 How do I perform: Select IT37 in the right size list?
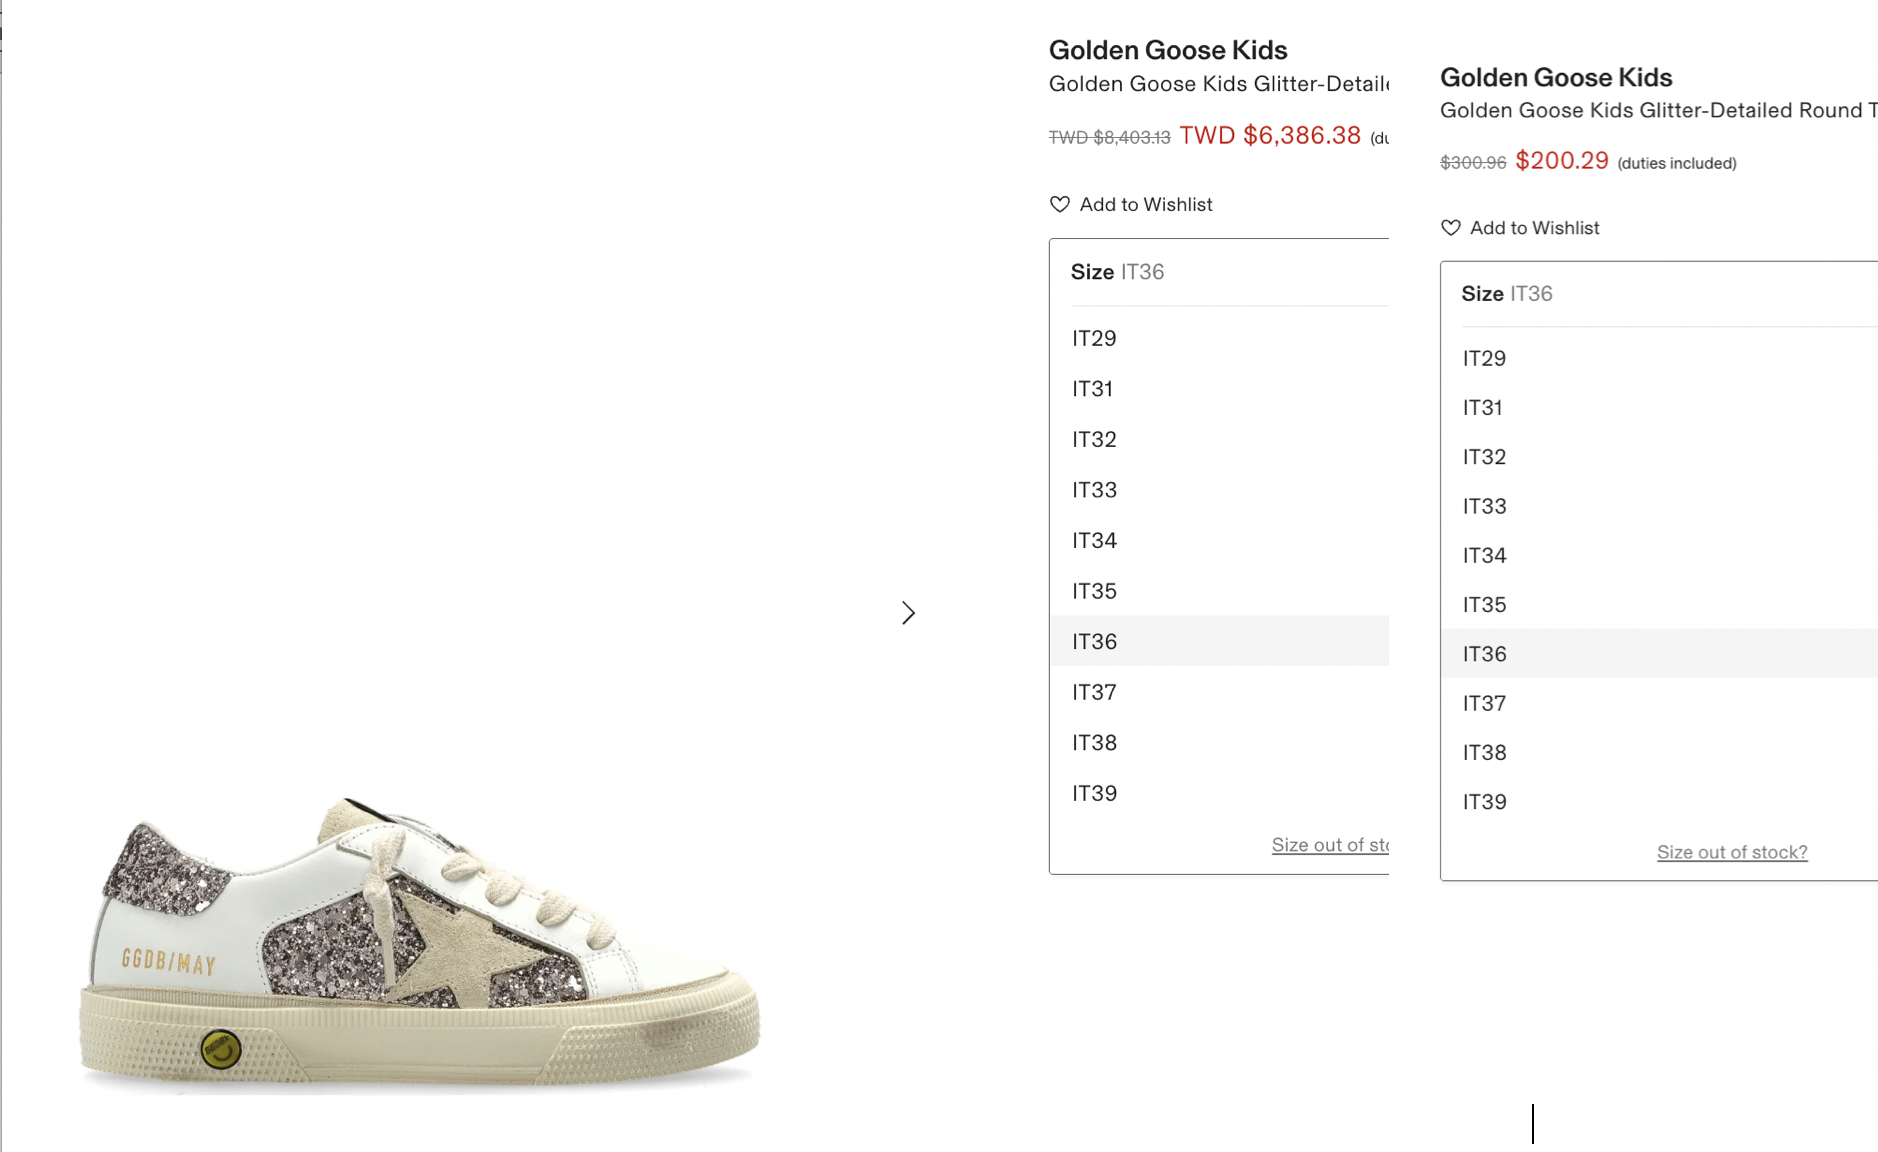(x=1484, y=703)
